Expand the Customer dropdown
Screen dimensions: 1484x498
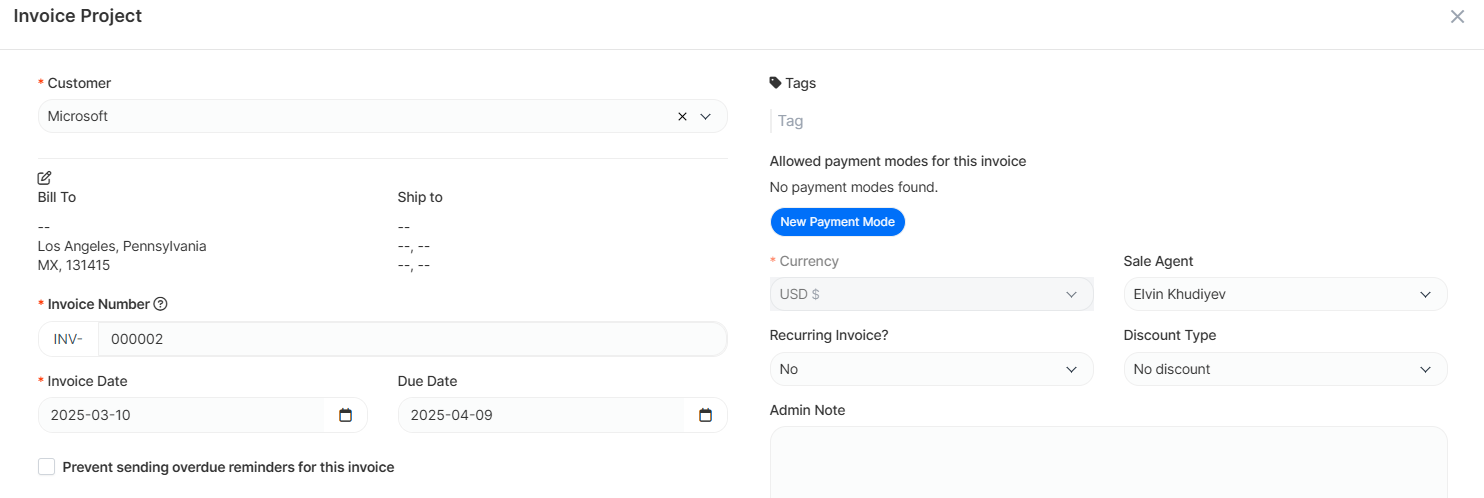pos(705,116)
